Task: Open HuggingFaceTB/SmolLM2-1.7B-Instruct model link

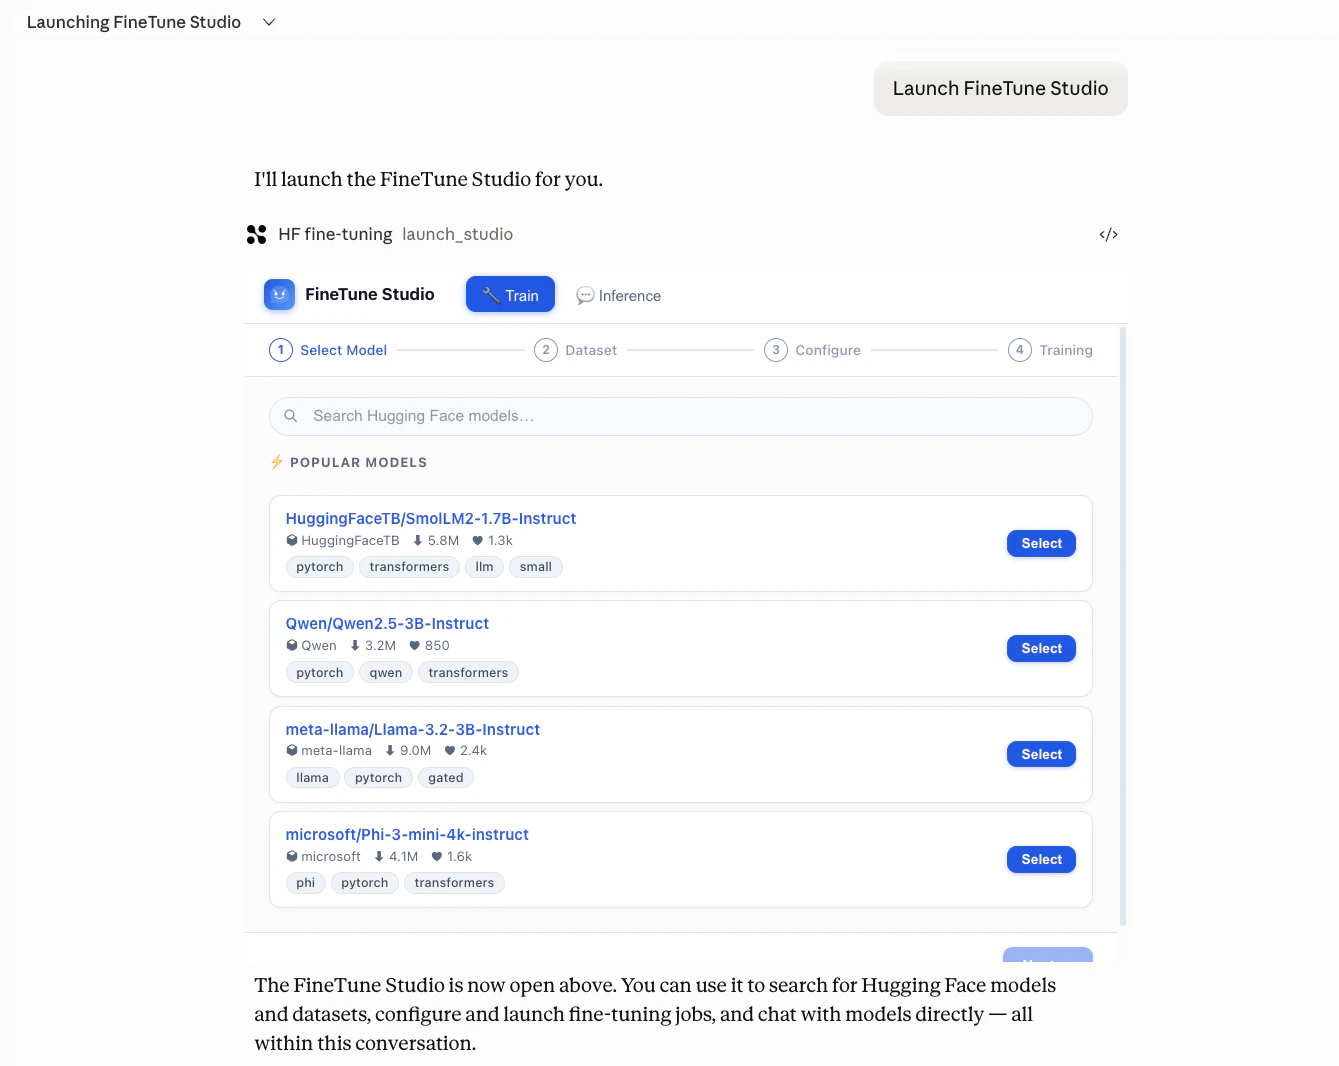Action: coord(431,518)
